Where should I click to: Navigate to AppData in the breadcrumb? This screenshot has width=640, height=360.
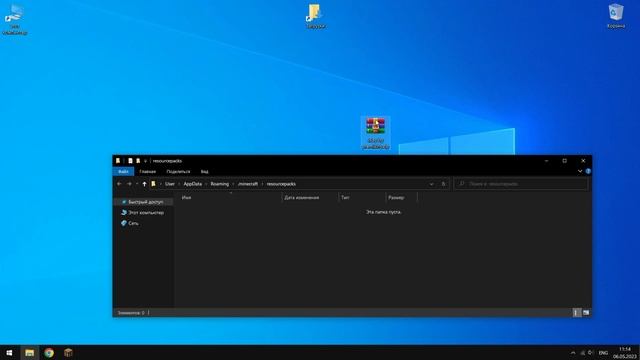coord(193,184)
